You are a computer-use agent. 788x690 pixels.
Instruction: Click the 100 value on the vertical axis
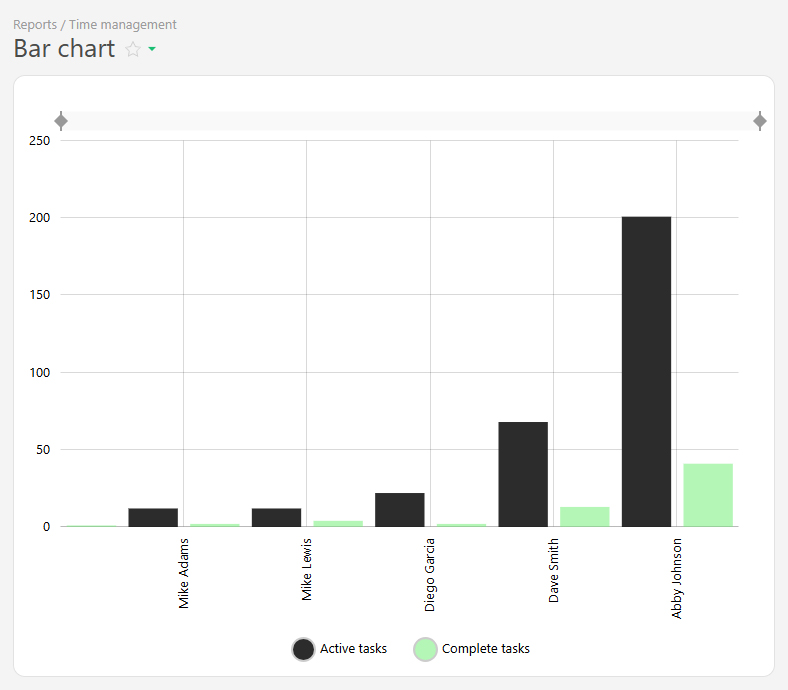[x=40, y=372]
